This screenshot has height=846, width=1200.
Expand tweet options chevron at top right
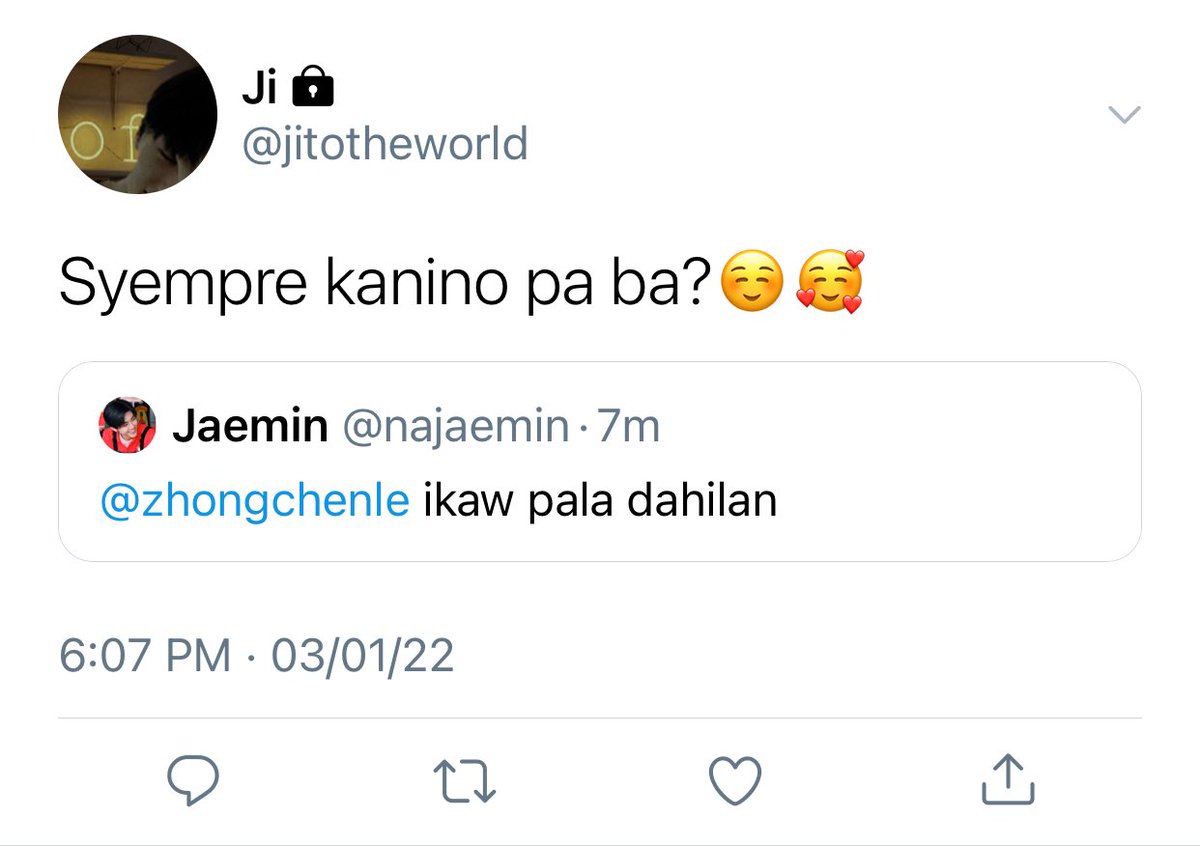click(x=1125, y=115)
